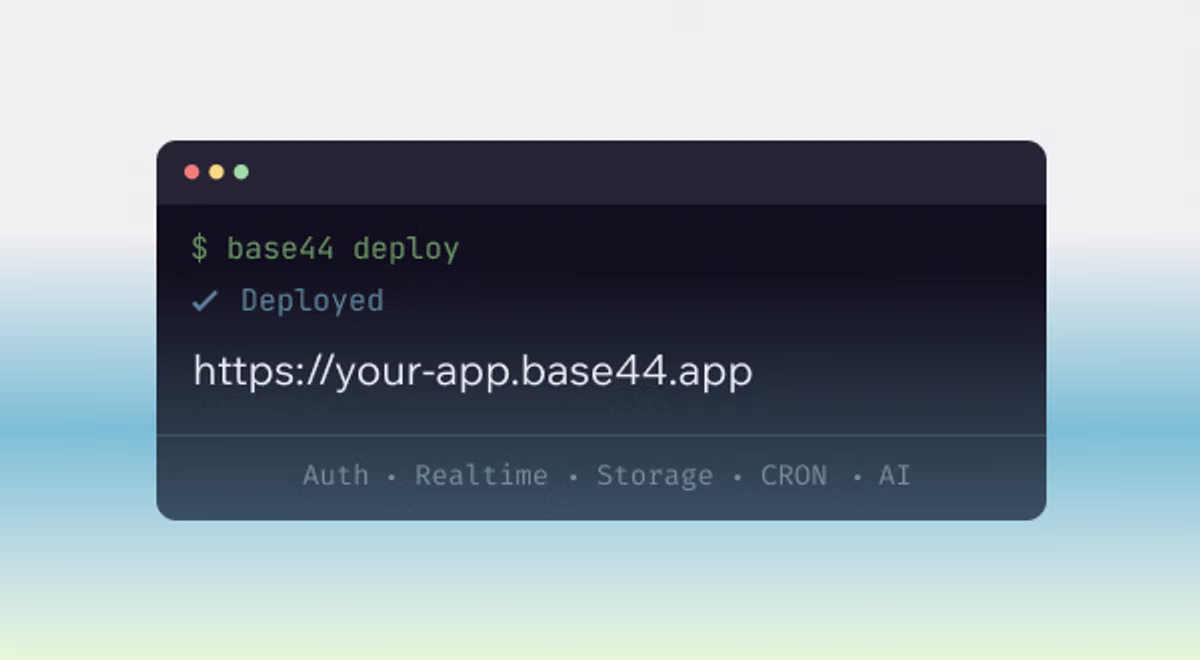1200x660 pixels.
Task: Click the yellow minimize dot
Action: pyautogui.click(x=216, y=172)
